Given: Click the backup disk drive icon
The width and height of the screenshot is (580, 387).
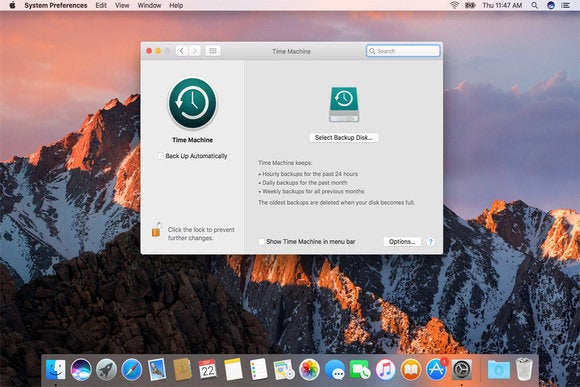Looking at the screenshot, I should tap(344, 104).
